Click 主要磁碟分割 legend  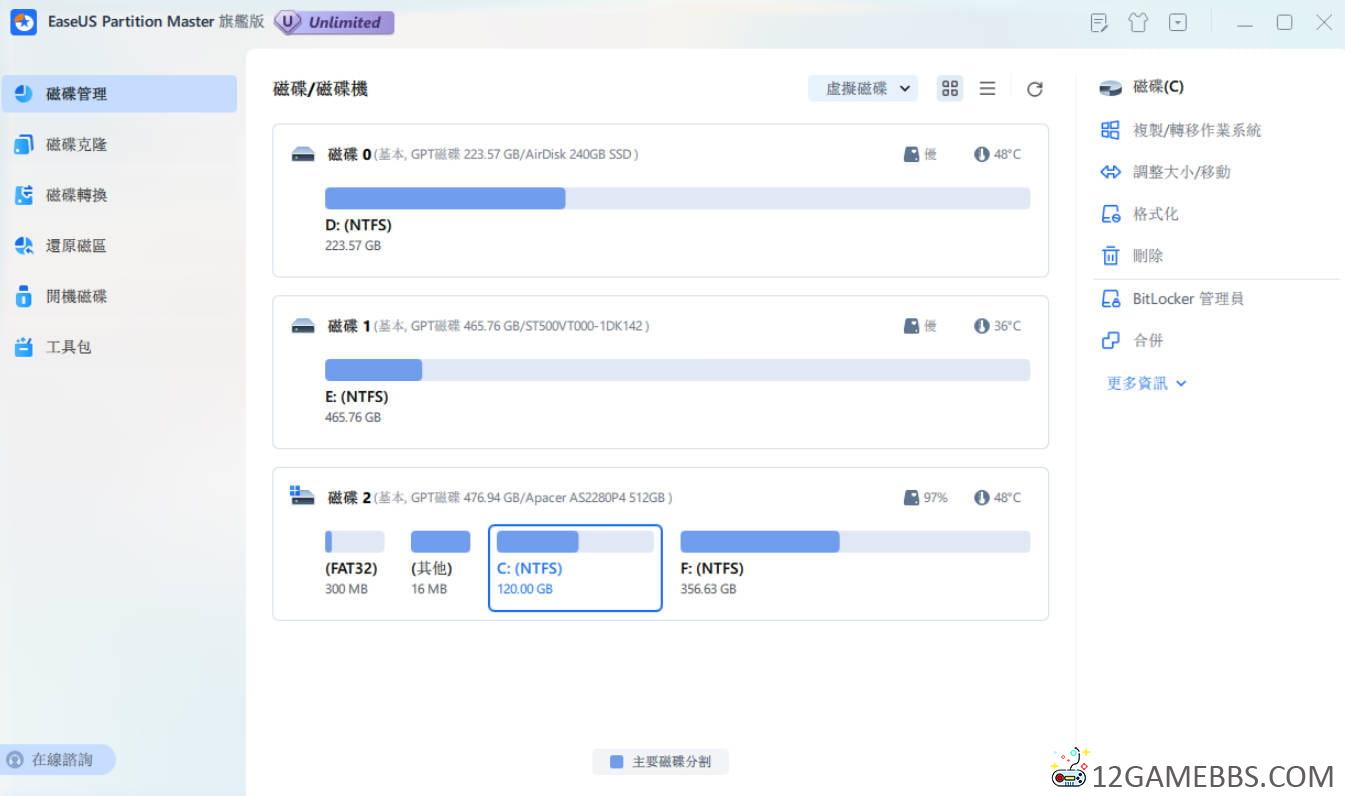coord(660,762)
